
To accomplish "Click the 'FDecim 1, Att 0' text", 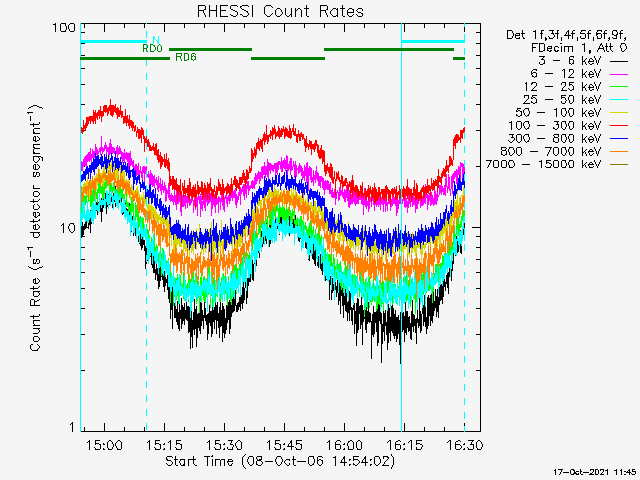I will coord(579,48).
